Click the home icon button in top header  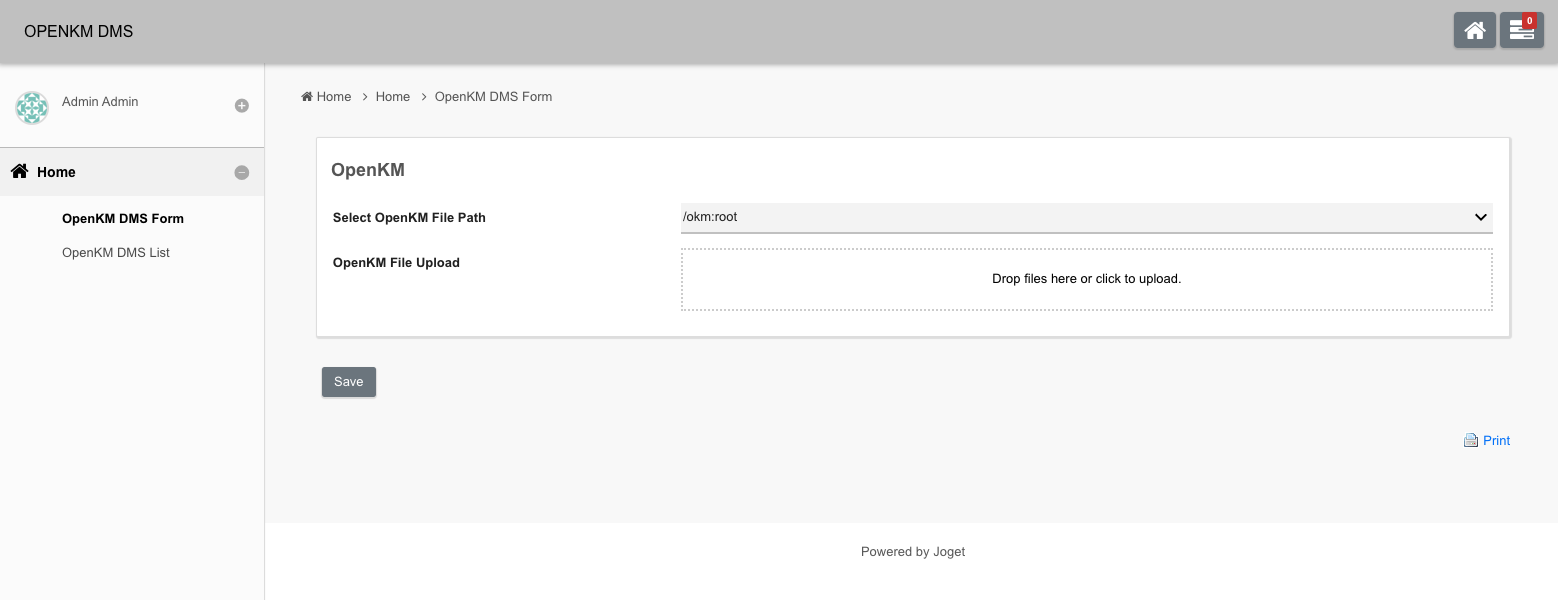(x=1474, y=31)
